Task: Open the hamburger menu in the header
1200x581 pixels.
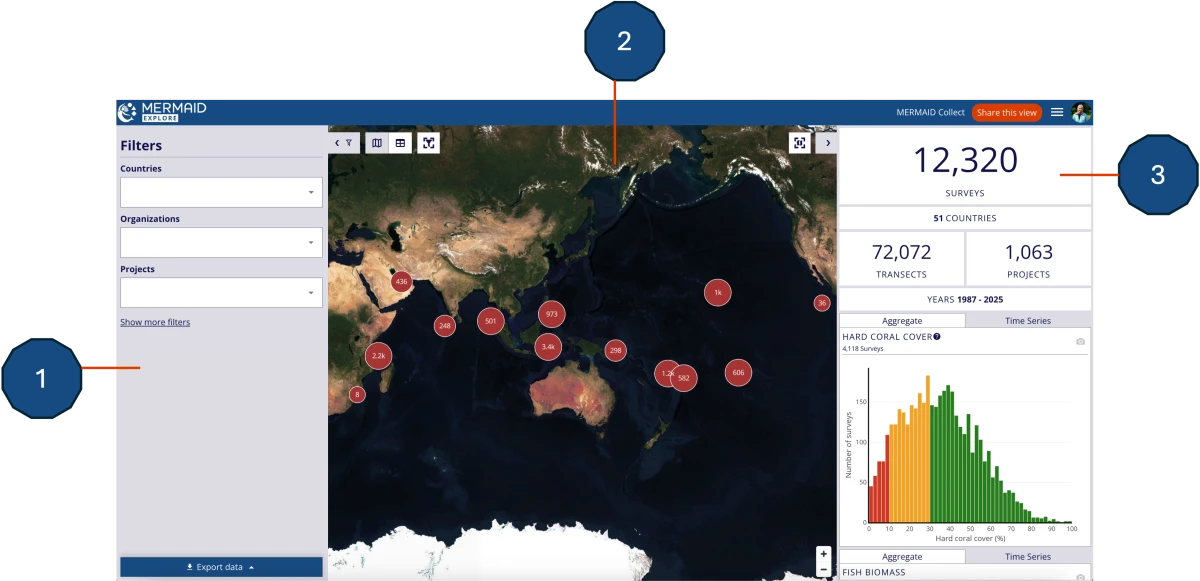Action: click(x=1057, y=112)
